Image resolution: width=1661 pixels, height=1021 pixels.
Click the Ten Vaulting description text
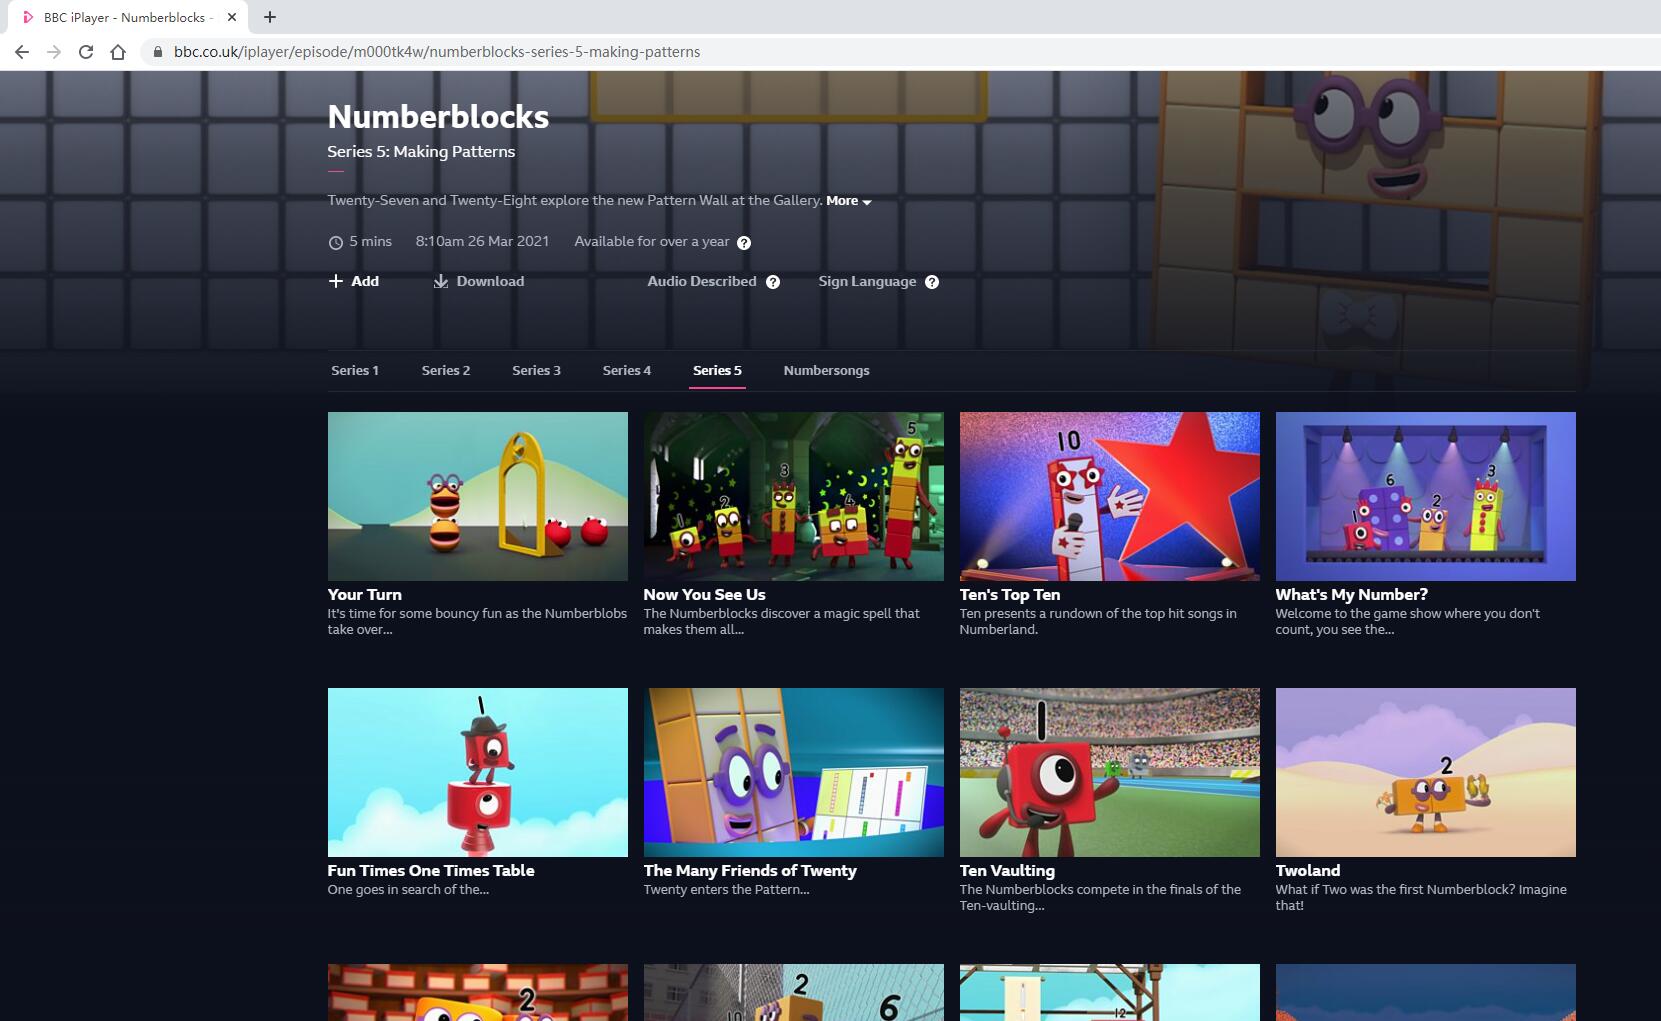tap(1100, 897)
